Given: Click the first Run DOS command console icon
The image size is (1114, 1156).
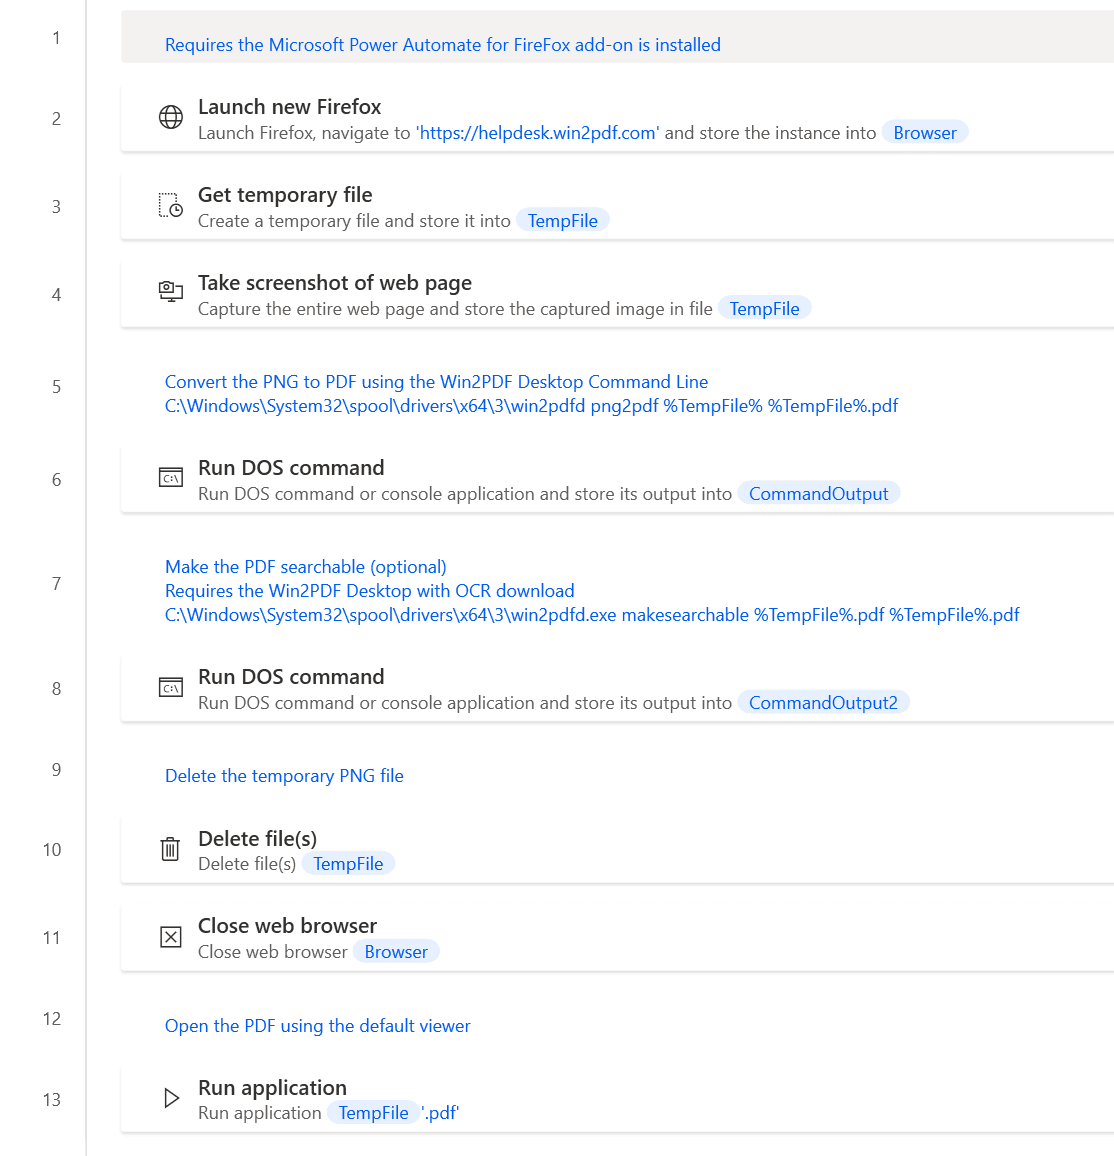Looking at the screenshot, I should tap(171, 477).
